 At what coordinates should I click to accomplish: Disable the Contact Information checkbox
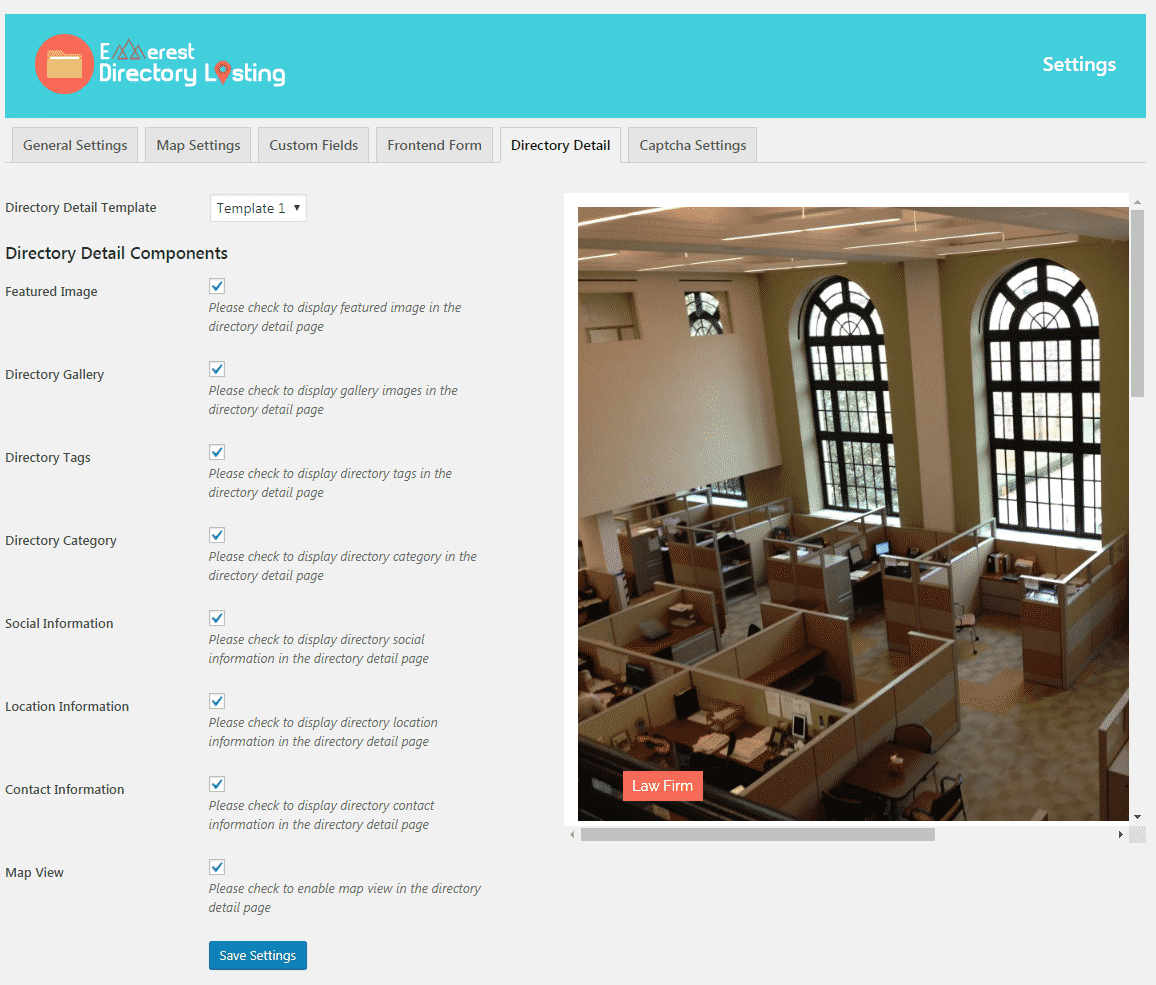click(x=217, y=784)
